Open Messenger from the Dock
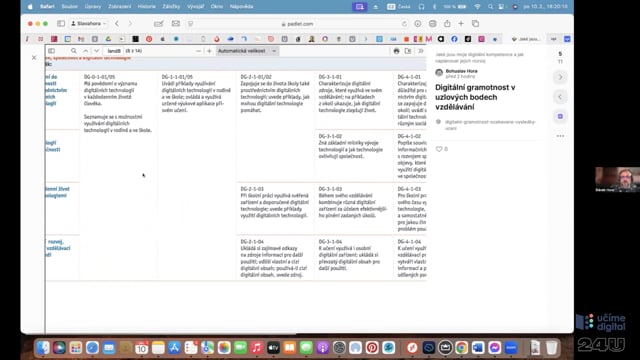Viewport: 640px width, 360px height. tap(495, 348)
